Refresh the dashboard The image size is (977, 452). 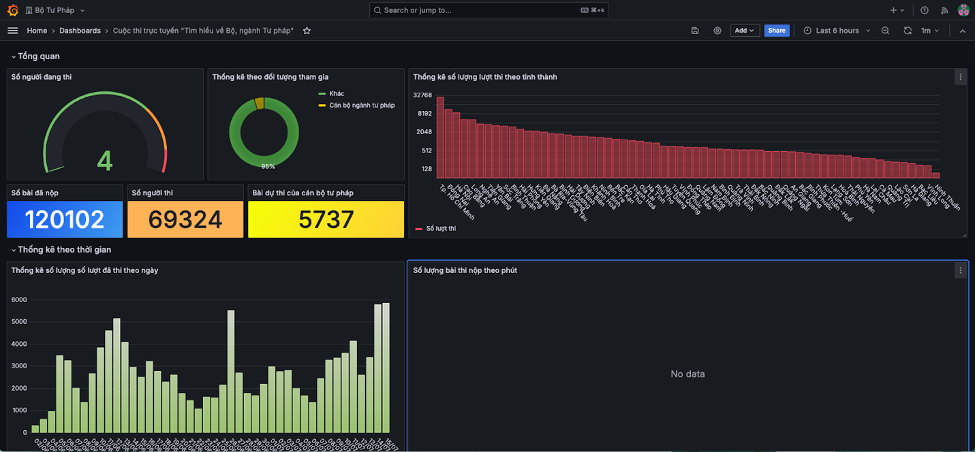coord(907,31)
